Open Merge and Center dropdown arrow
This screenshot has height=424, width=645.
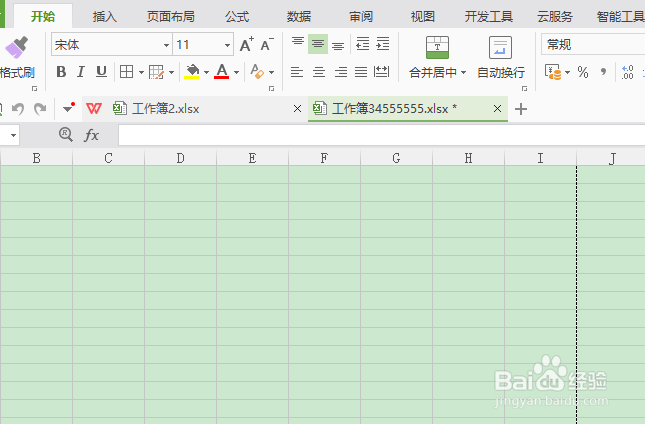pos(463,73)
